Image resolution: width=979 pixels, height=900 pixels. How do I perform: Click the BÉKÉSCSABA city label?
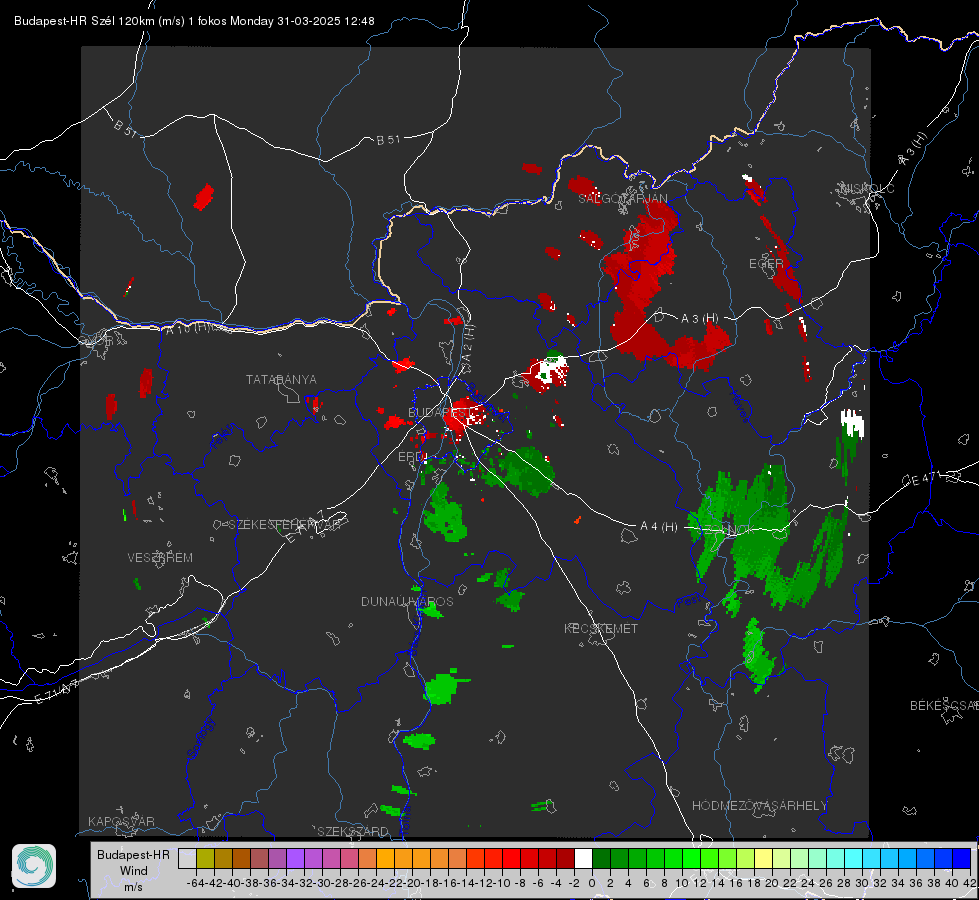pos(944,705)
